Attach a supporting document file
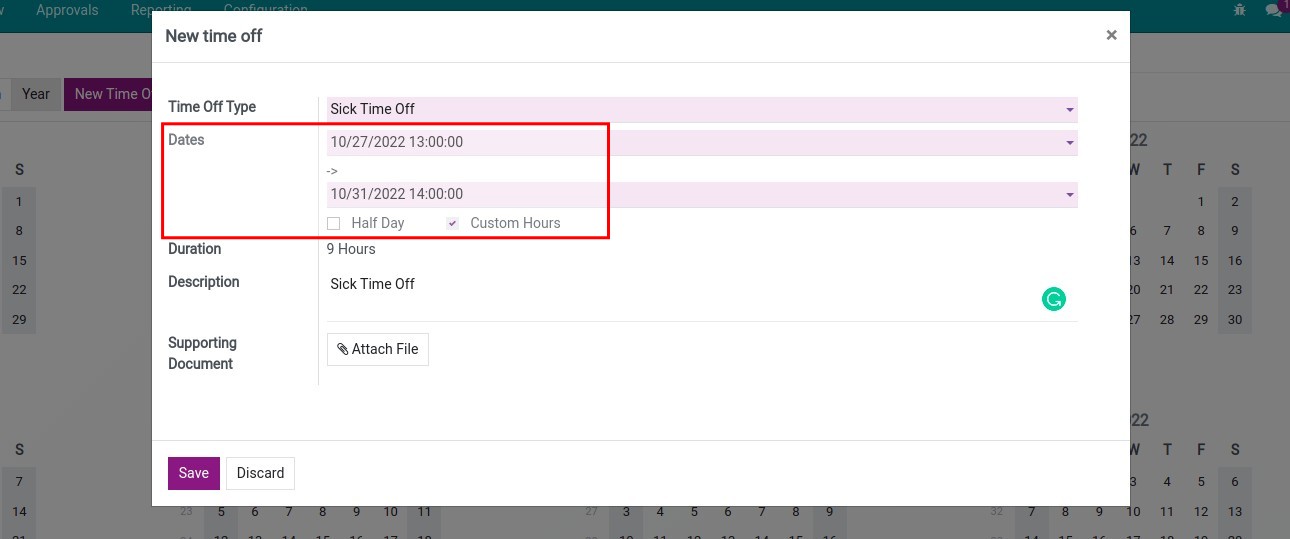Screen dimensions: 1290x539 pos(378,349)
